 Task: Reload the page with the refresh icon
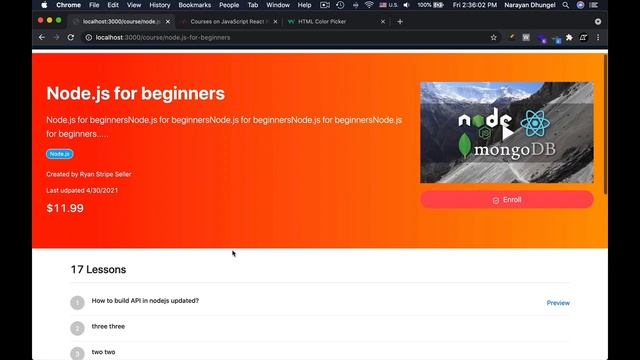tap(71, 37)
